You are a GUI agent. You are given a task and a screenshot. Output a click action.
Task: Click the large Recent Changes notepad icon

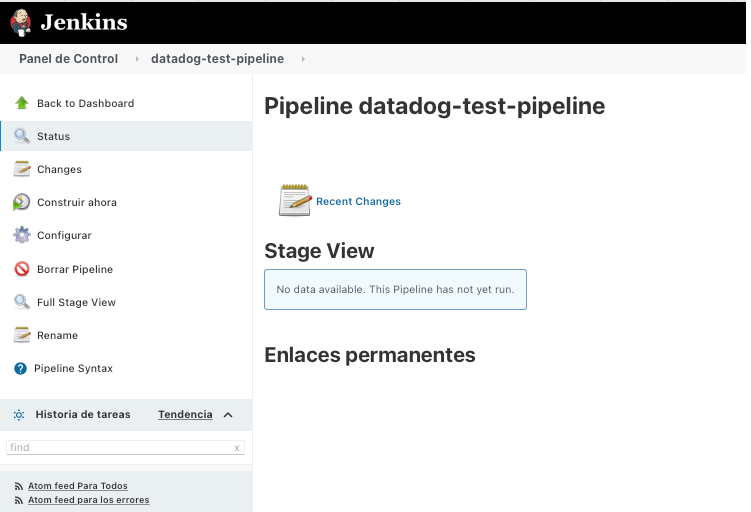coord(295,200)
